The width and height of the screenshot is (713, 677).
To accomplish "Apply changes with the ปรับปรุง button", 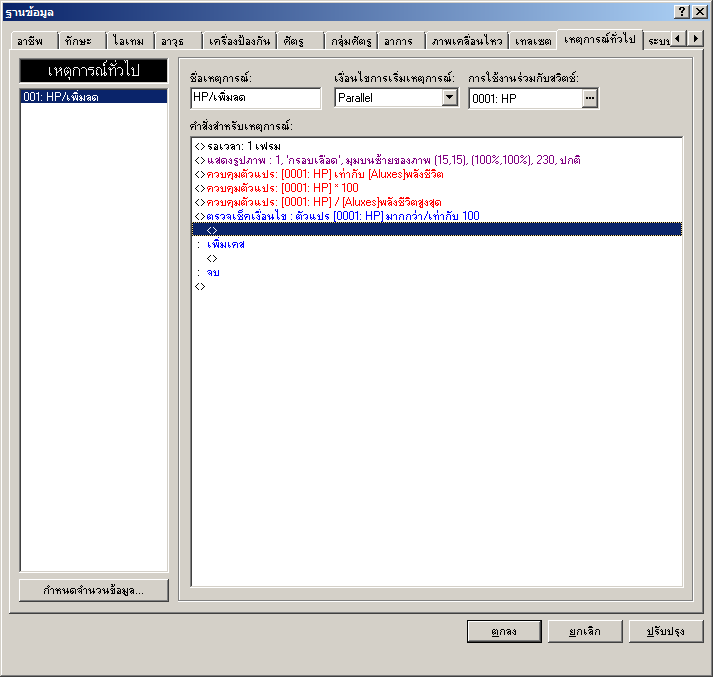I will pos(666,631).
